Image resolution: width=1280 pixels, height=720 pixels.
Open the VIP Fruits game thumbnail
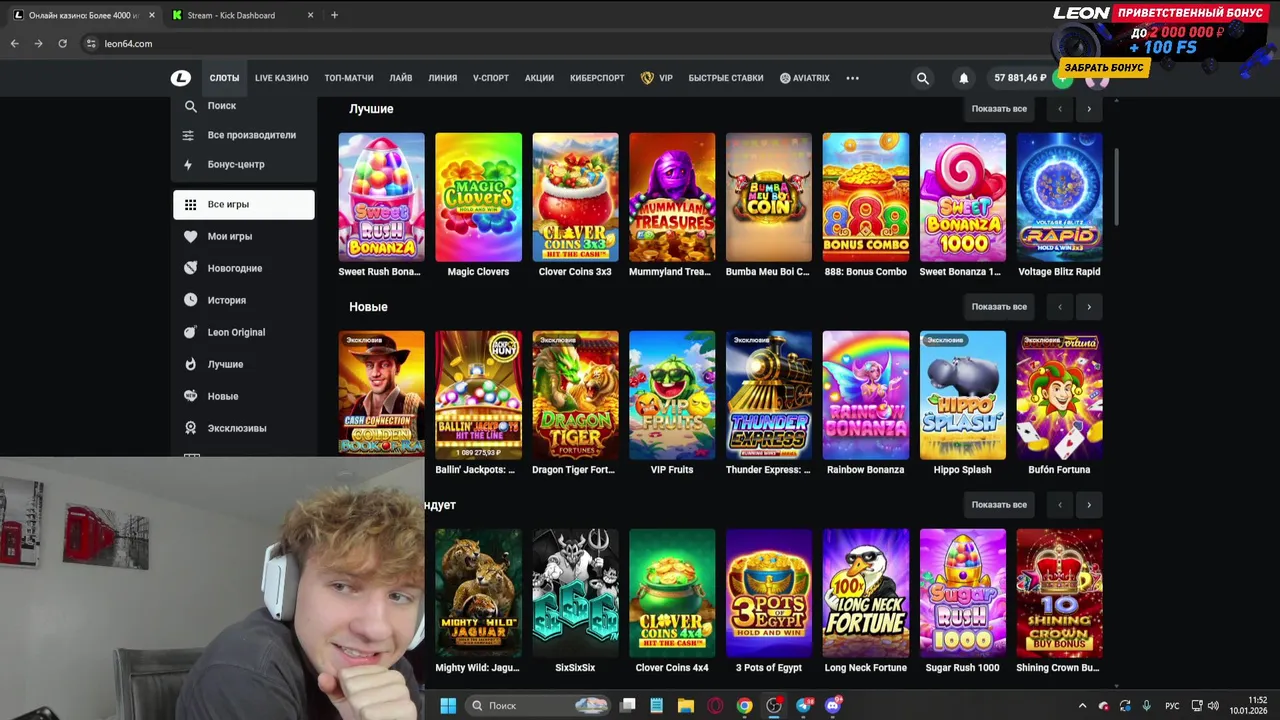click(672, 395)
